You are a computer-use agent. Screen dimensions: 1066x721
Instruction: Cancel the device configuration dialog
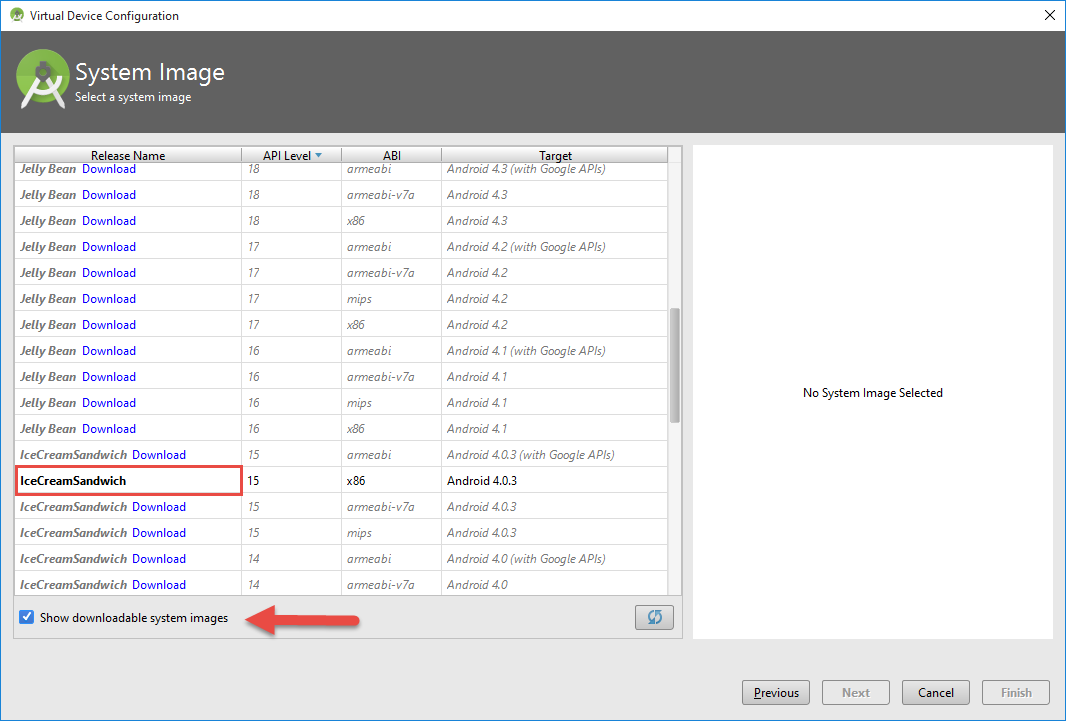pyautogui.click(x=935, y=692)
